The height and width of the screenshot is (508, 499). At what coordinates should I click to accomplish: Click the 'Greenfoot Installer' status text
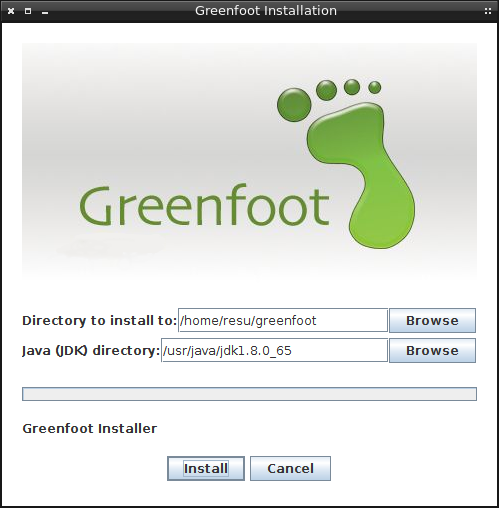[x=90, y=428]
